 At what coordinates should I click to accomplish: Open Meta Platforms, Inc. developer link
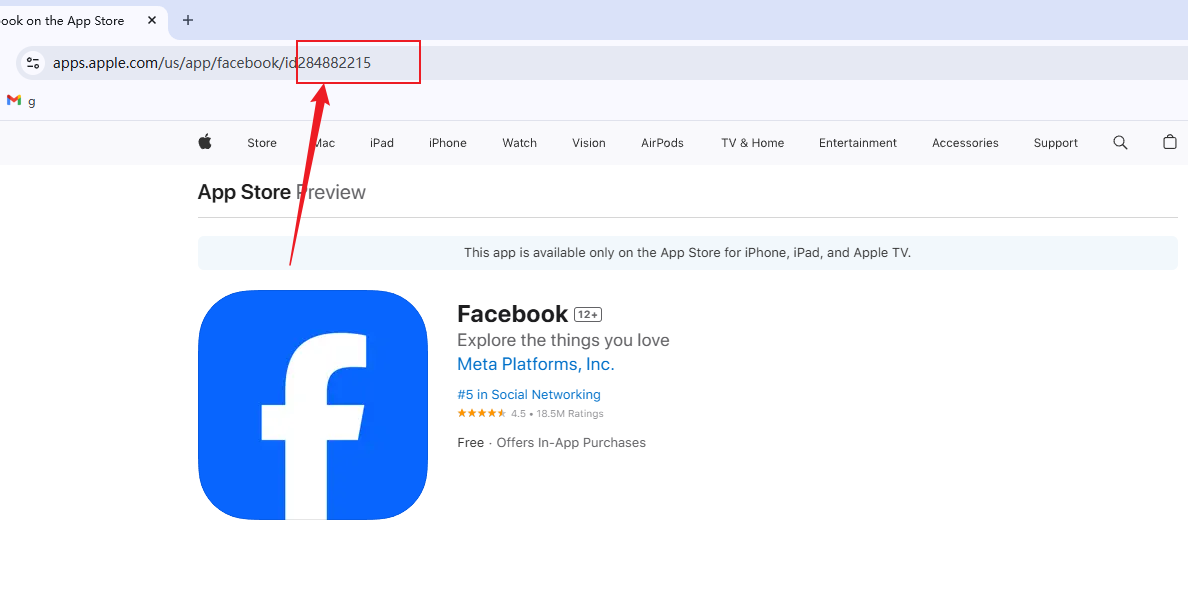click(x=535, y=364)
